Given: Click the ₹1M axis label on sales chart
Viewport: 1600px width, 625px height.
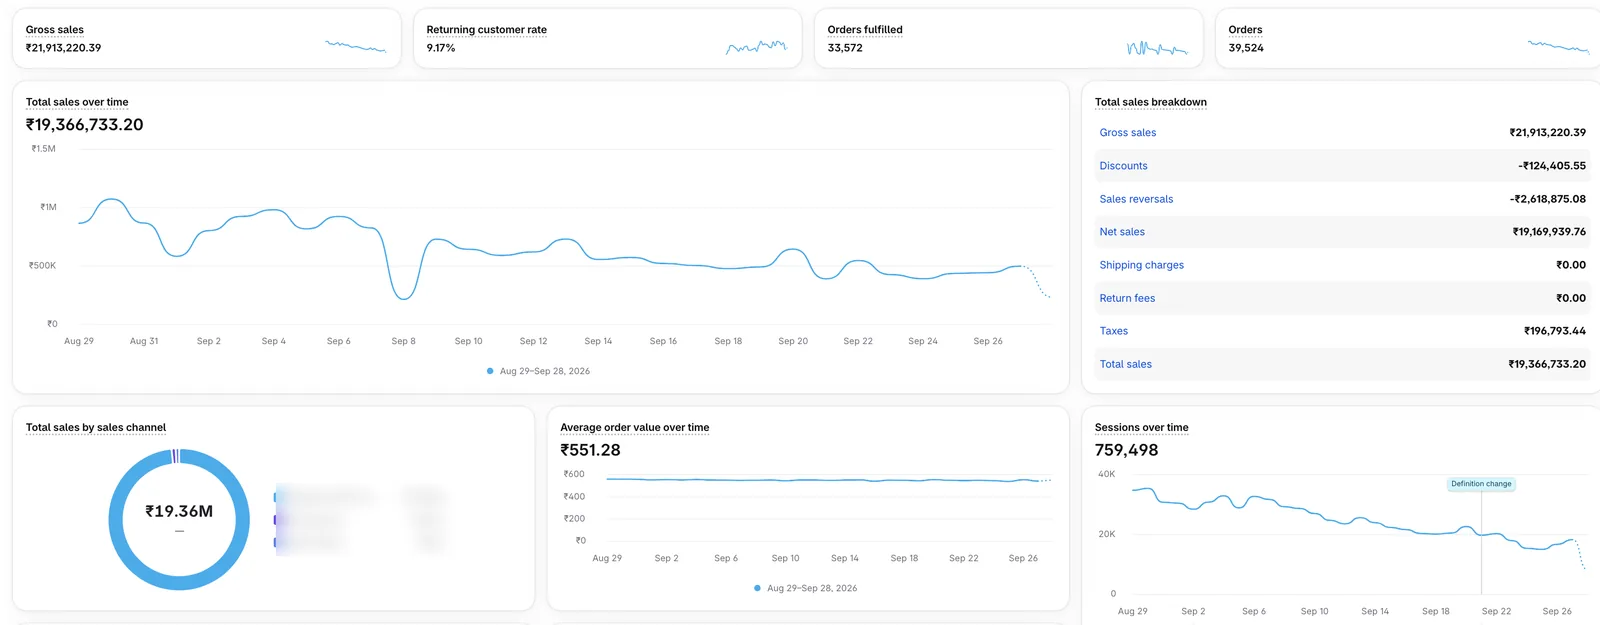Looking at the screenshot, I should coord(48,207).
